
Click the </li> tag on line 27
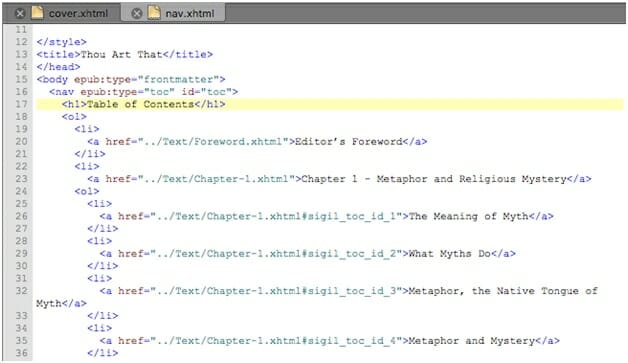click(x=103, y=228)
